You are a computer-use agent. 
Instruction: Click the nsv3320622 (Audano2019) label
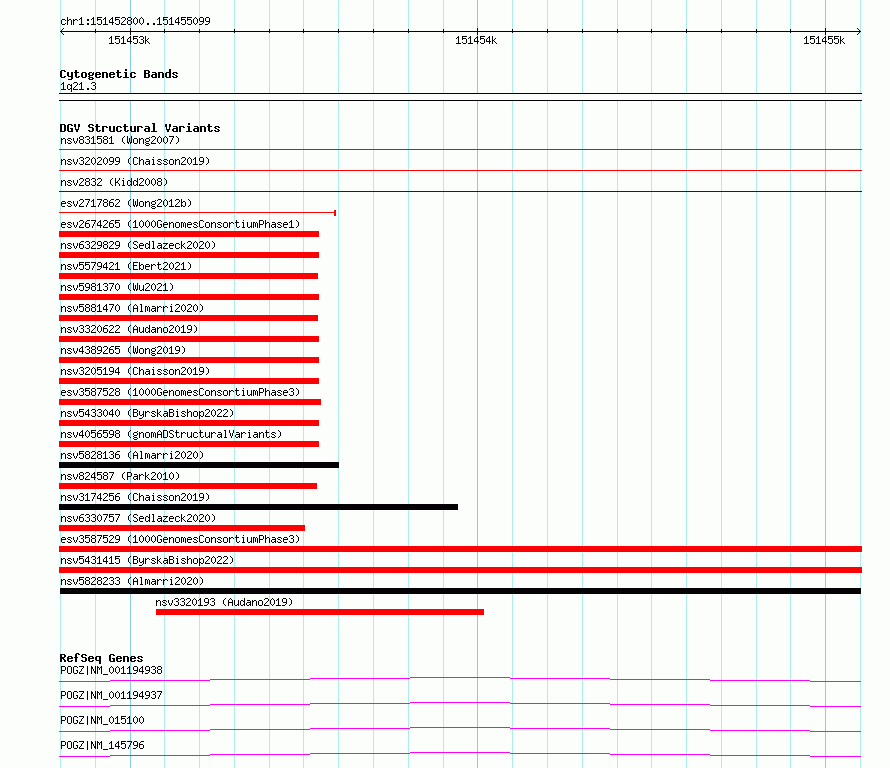point(129,329)
